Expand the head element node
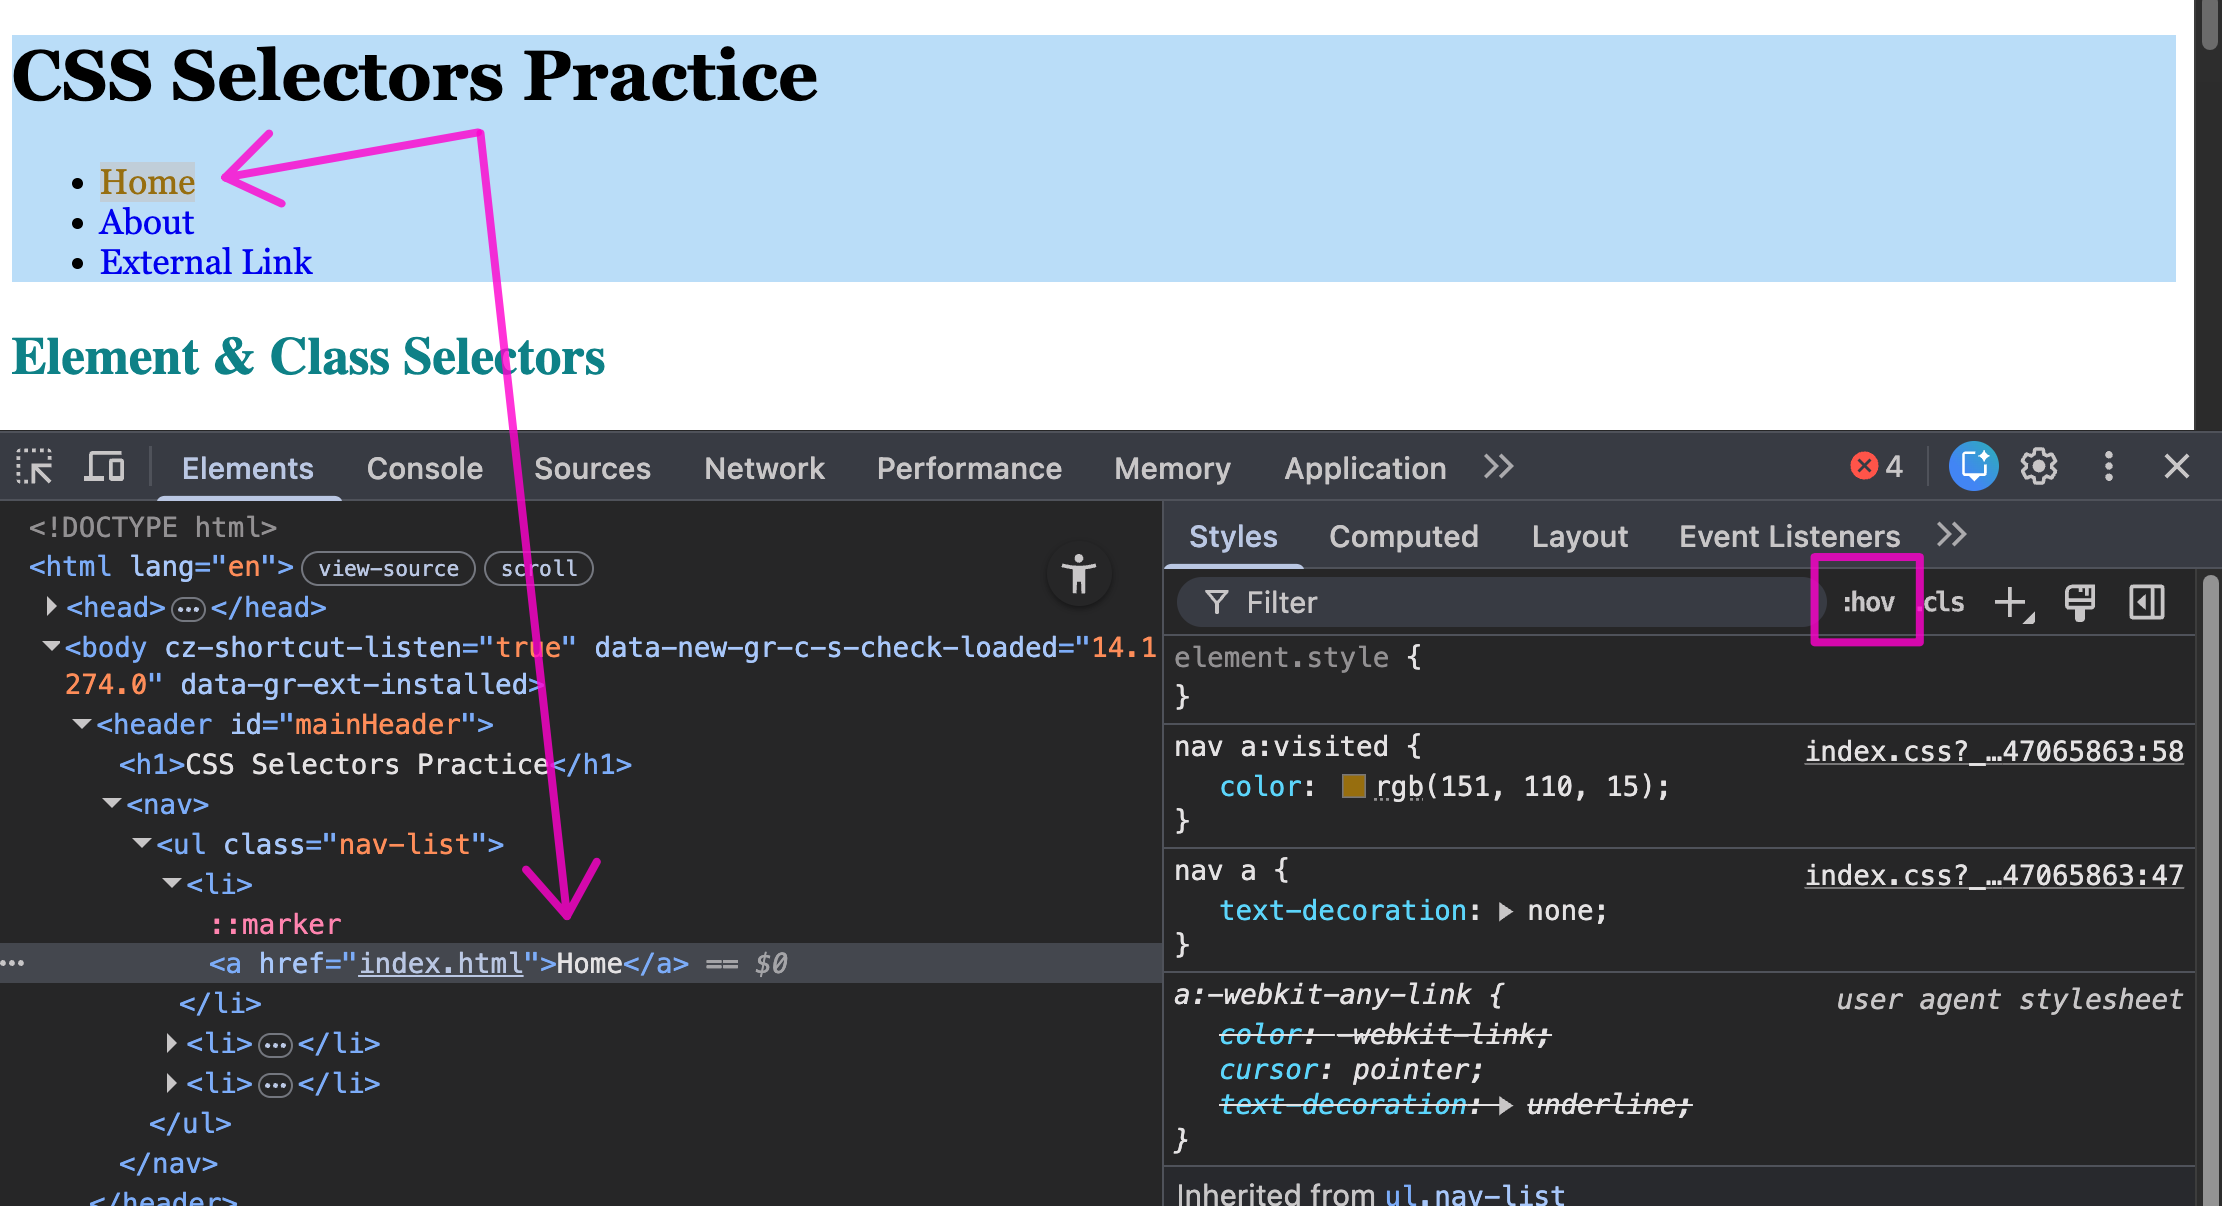The width and height of the screenshot is (2222, 1206). (51, 607)
